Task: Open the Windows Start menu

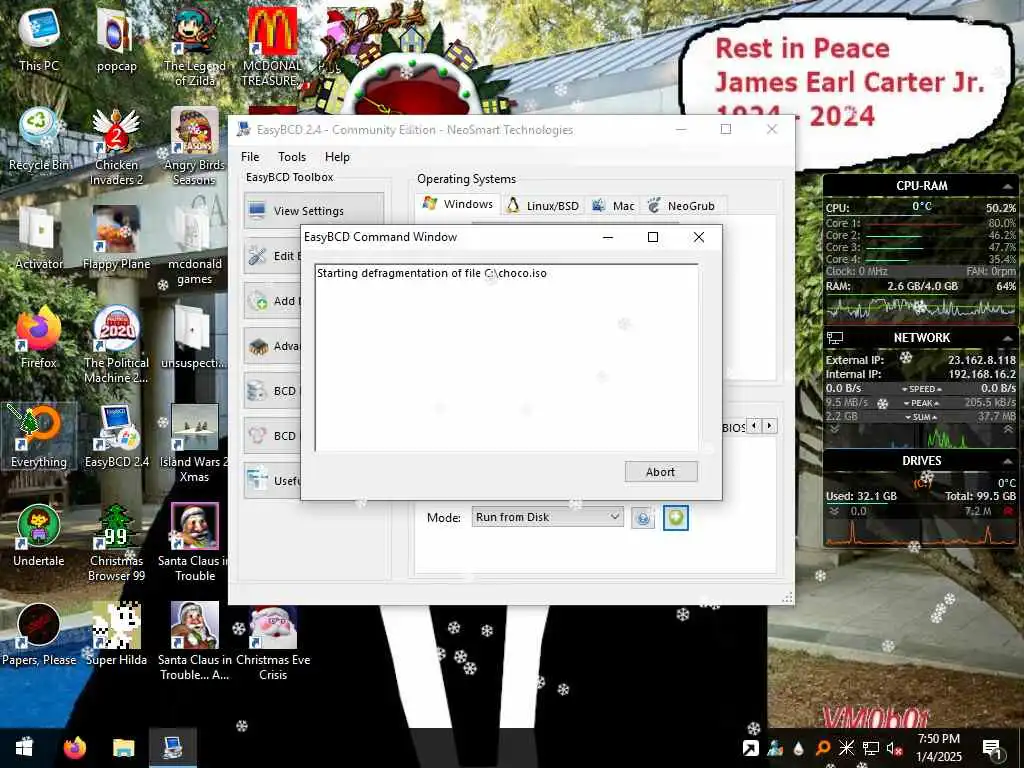Action: tap(24, 747)
